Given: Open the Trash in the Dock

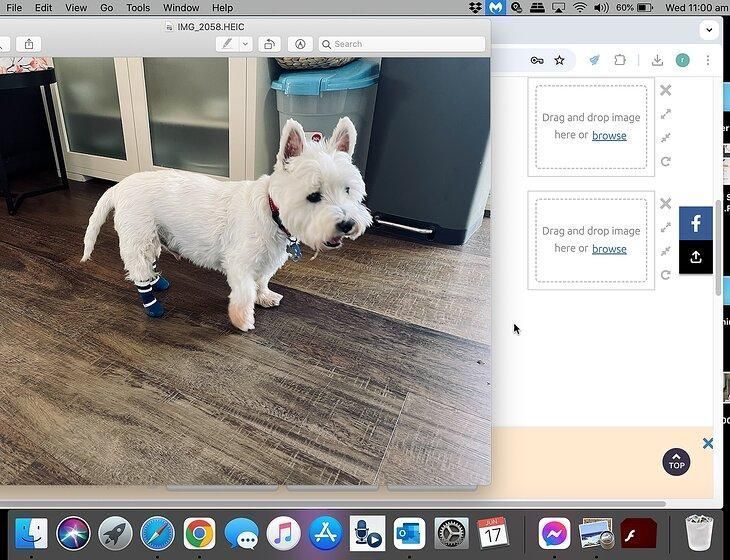Looking at the screenshot, I should [x=699, y=533].
